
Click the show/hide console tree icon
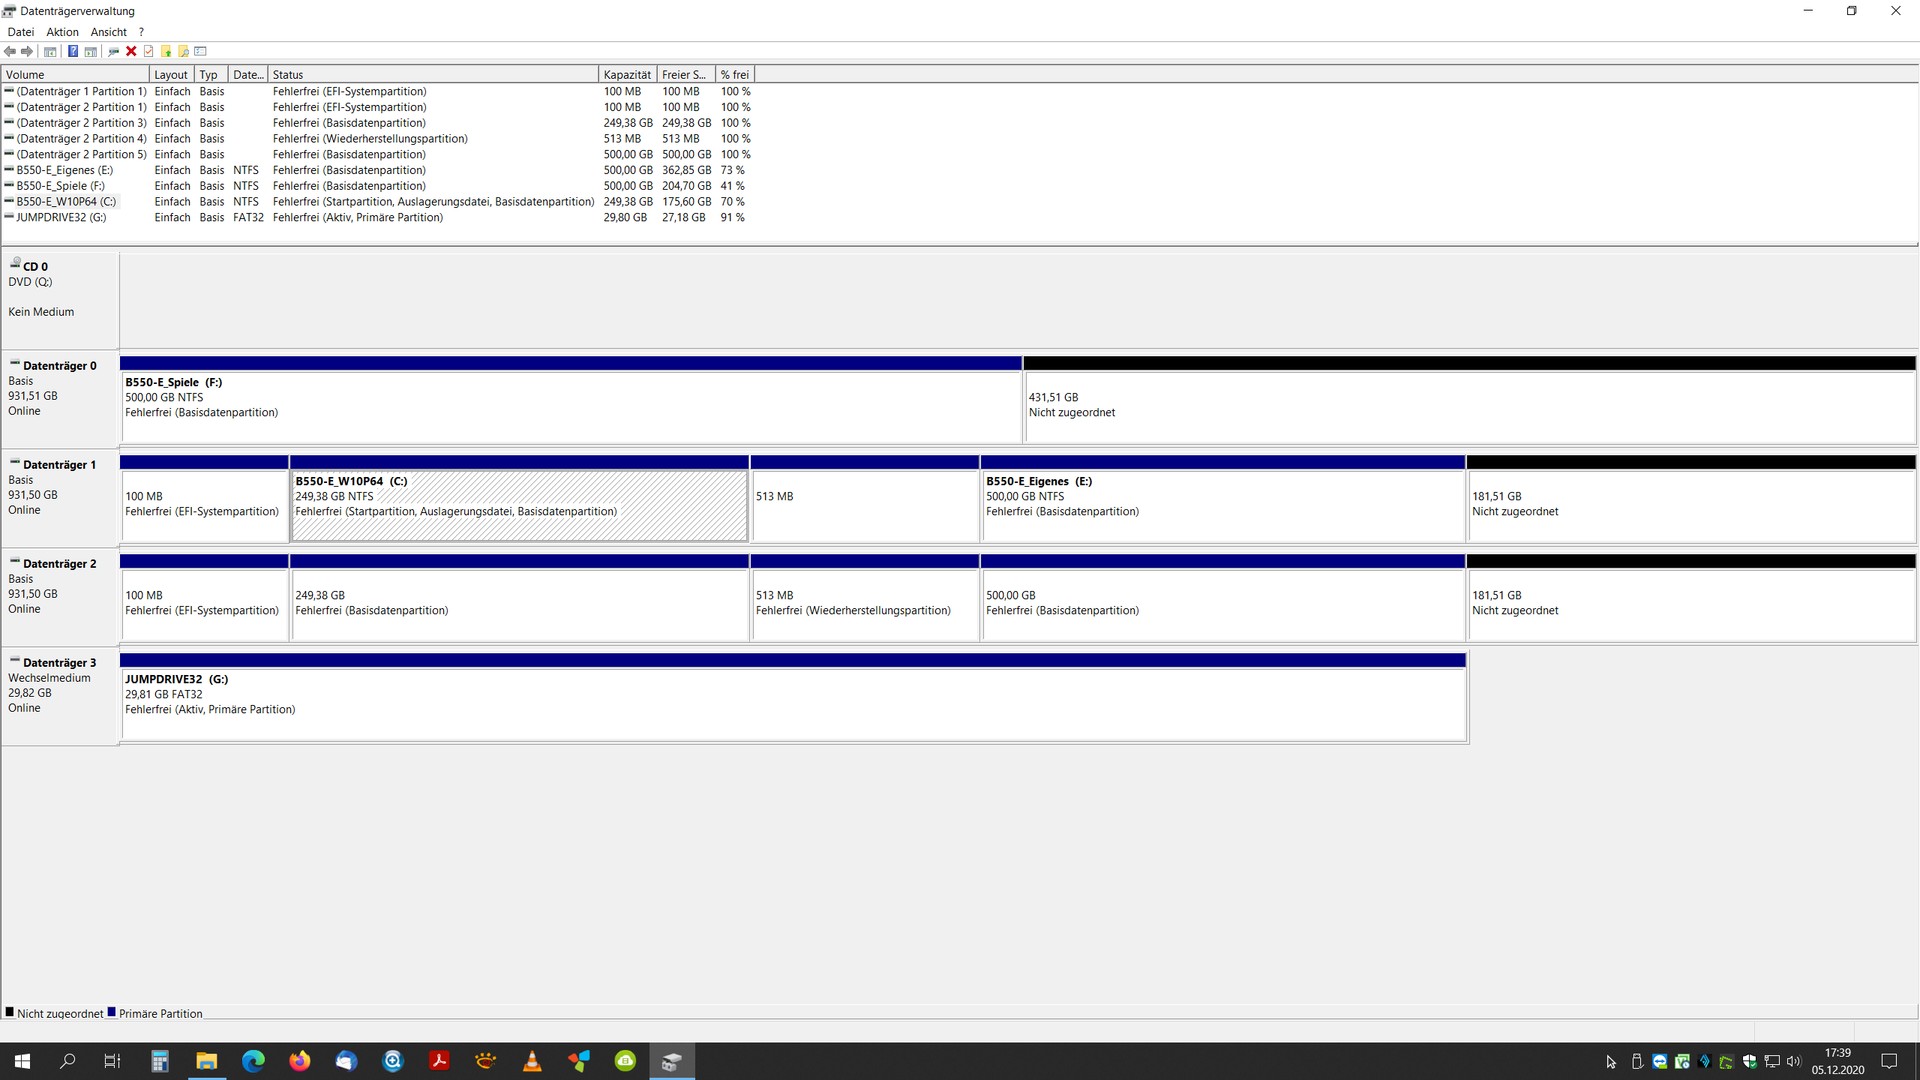point(50,51)
